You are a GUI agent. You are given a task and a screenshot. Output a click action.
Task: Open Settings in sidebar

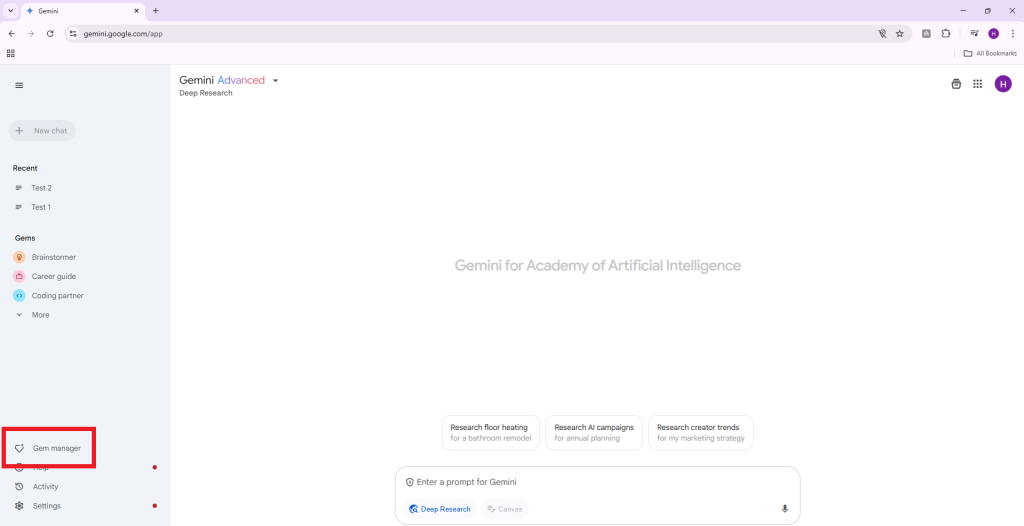(38, 506)
